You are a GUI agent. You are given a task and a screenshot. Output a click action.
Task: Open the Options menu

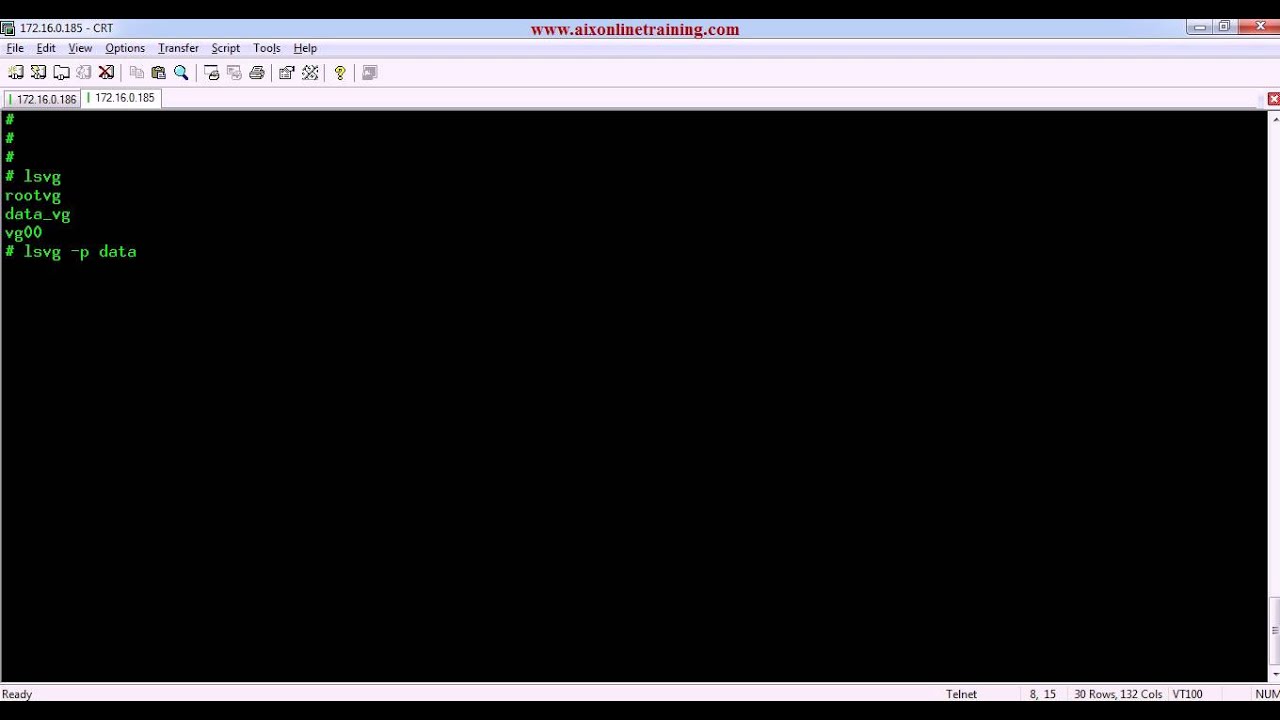tap(125, 48)
